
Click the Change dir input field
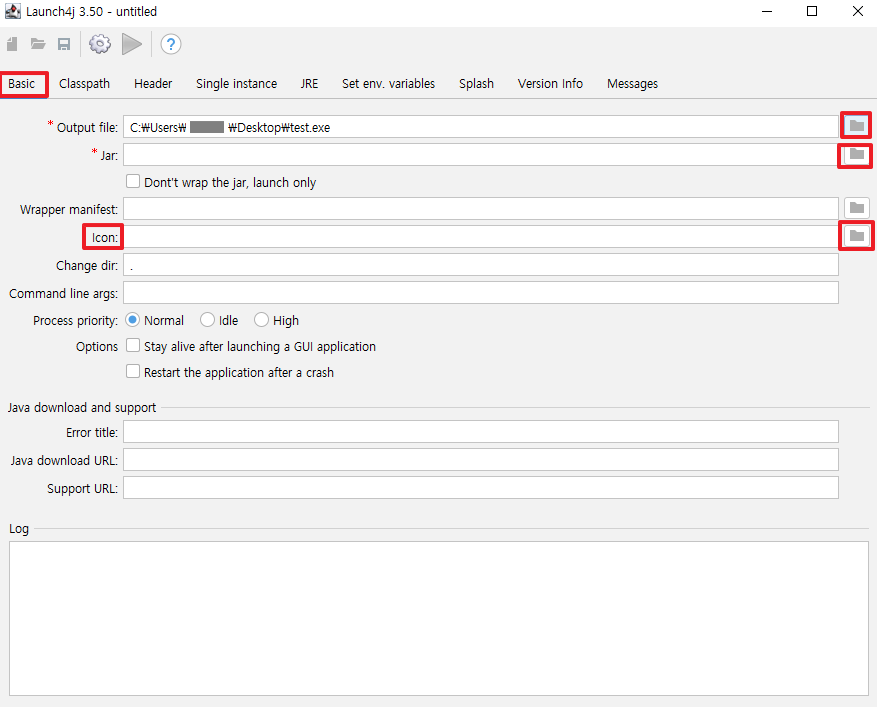[481, 265]
